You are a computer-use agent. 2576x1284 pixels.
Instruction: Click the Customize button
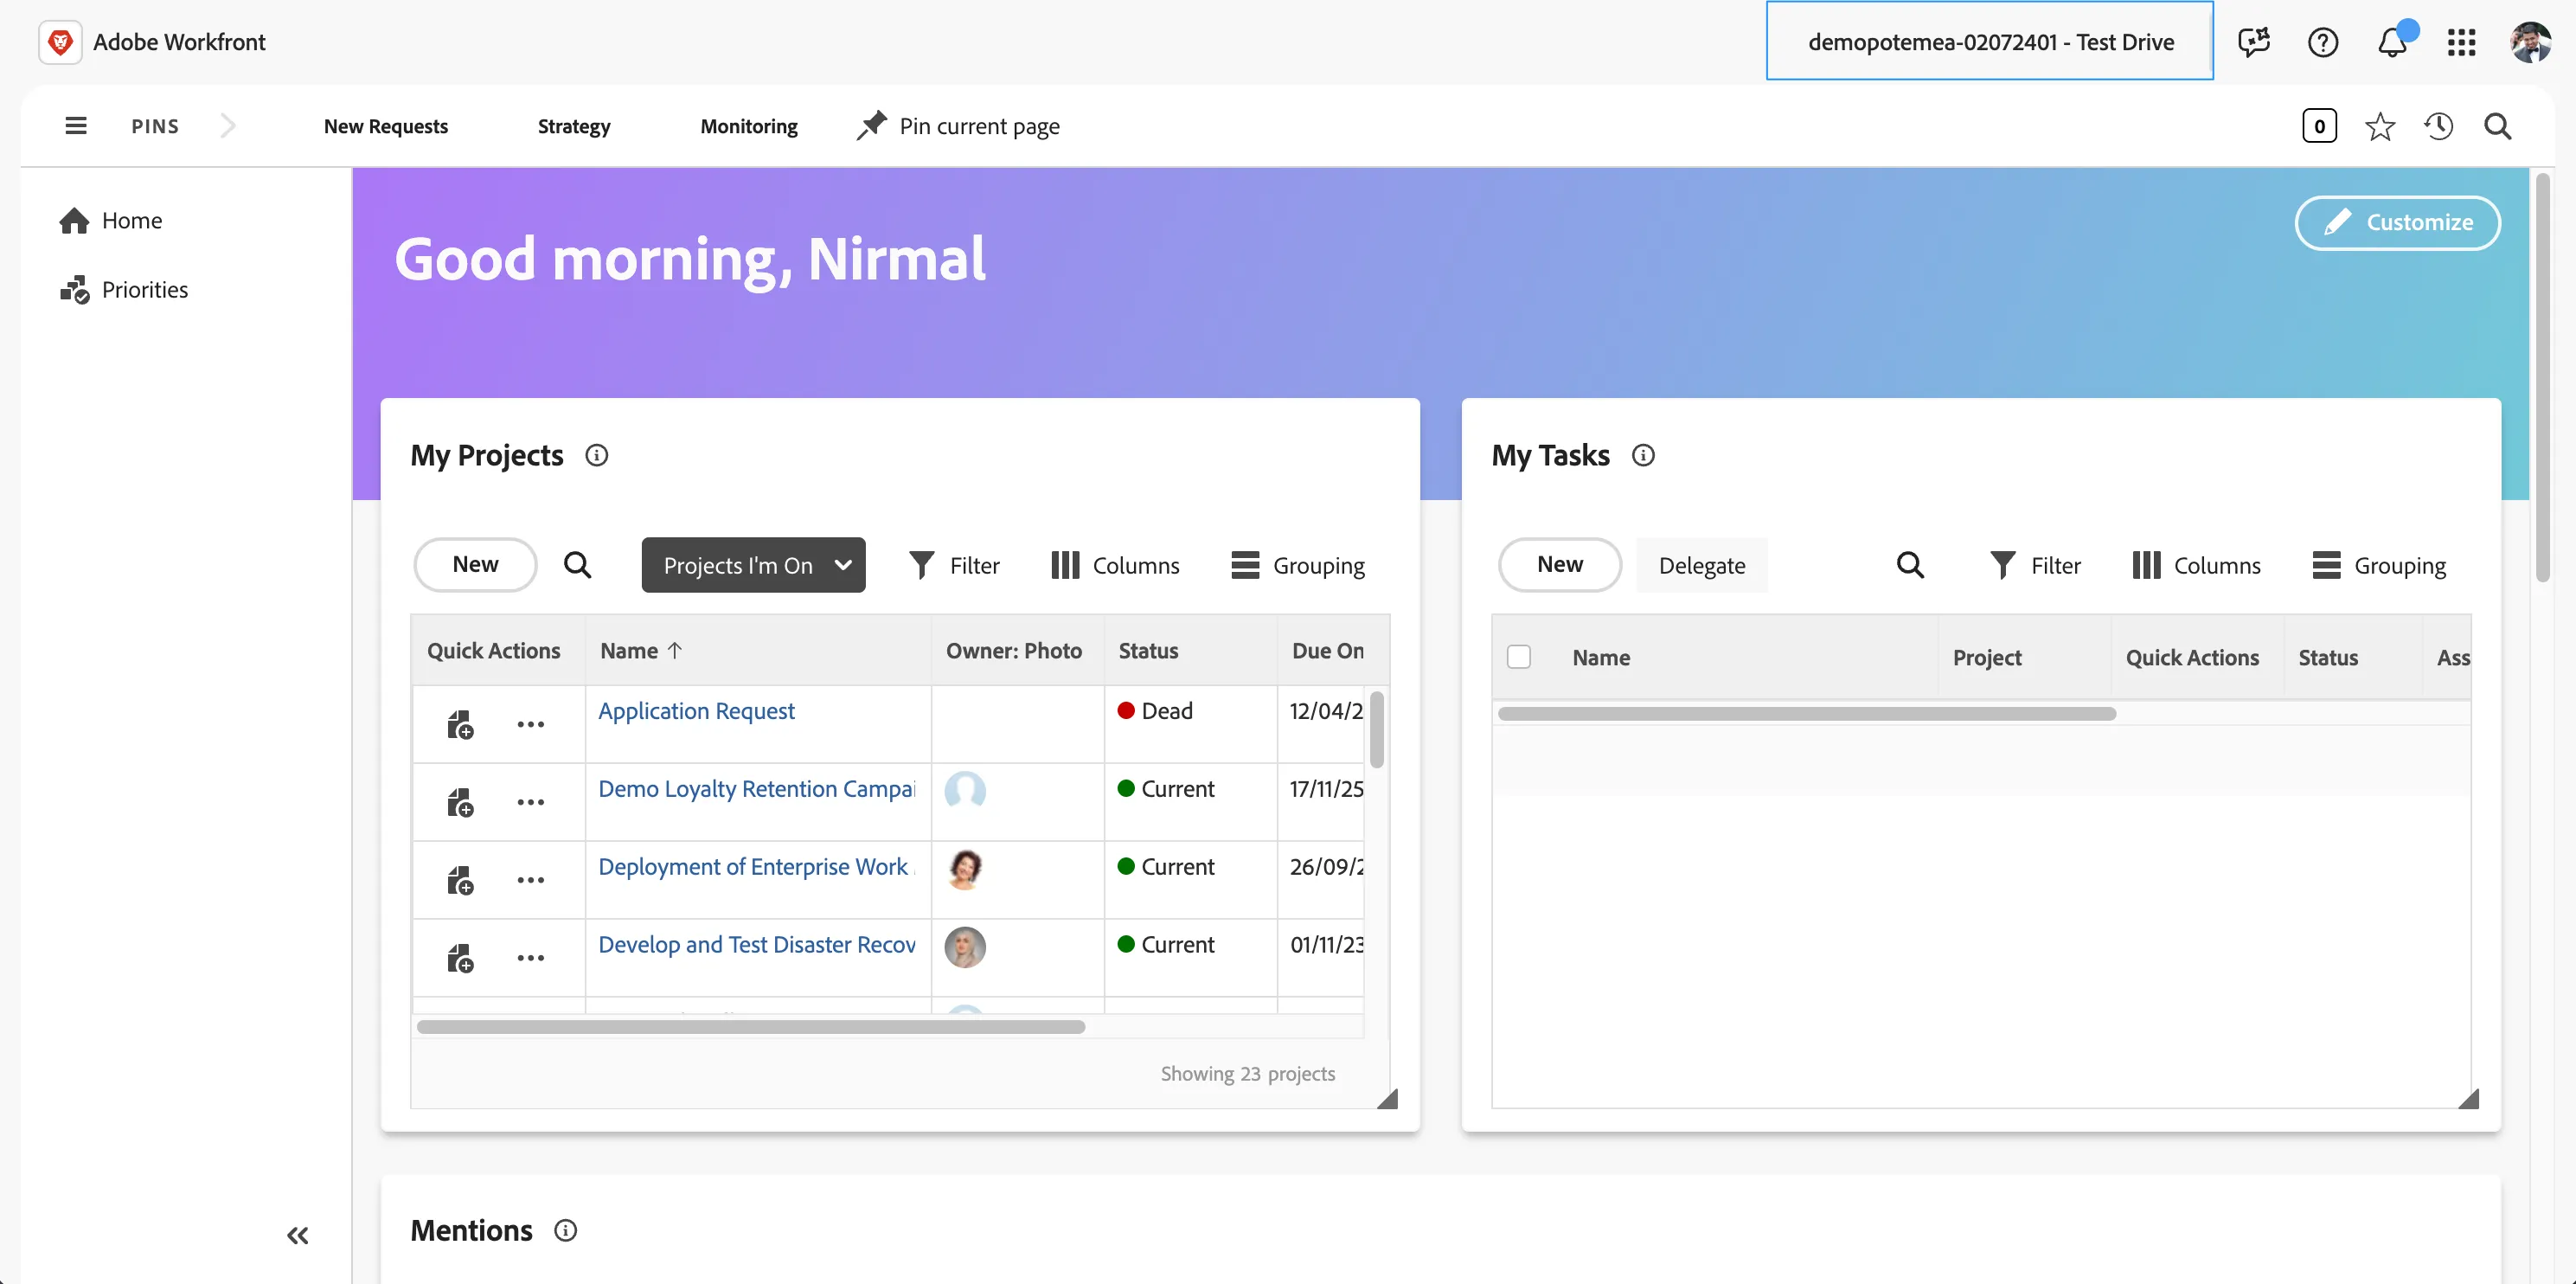click(2397, 222)
